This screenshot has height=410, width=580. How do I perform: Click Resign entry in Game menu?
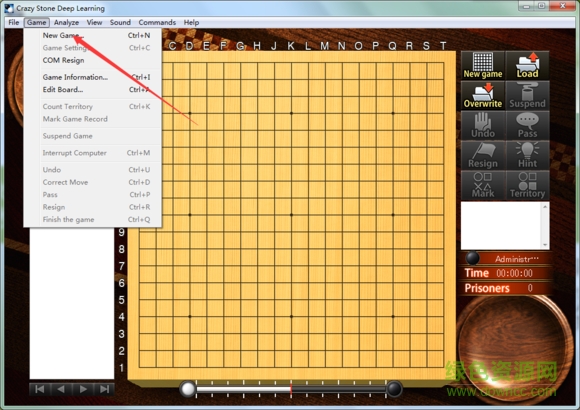coord(92,207)
